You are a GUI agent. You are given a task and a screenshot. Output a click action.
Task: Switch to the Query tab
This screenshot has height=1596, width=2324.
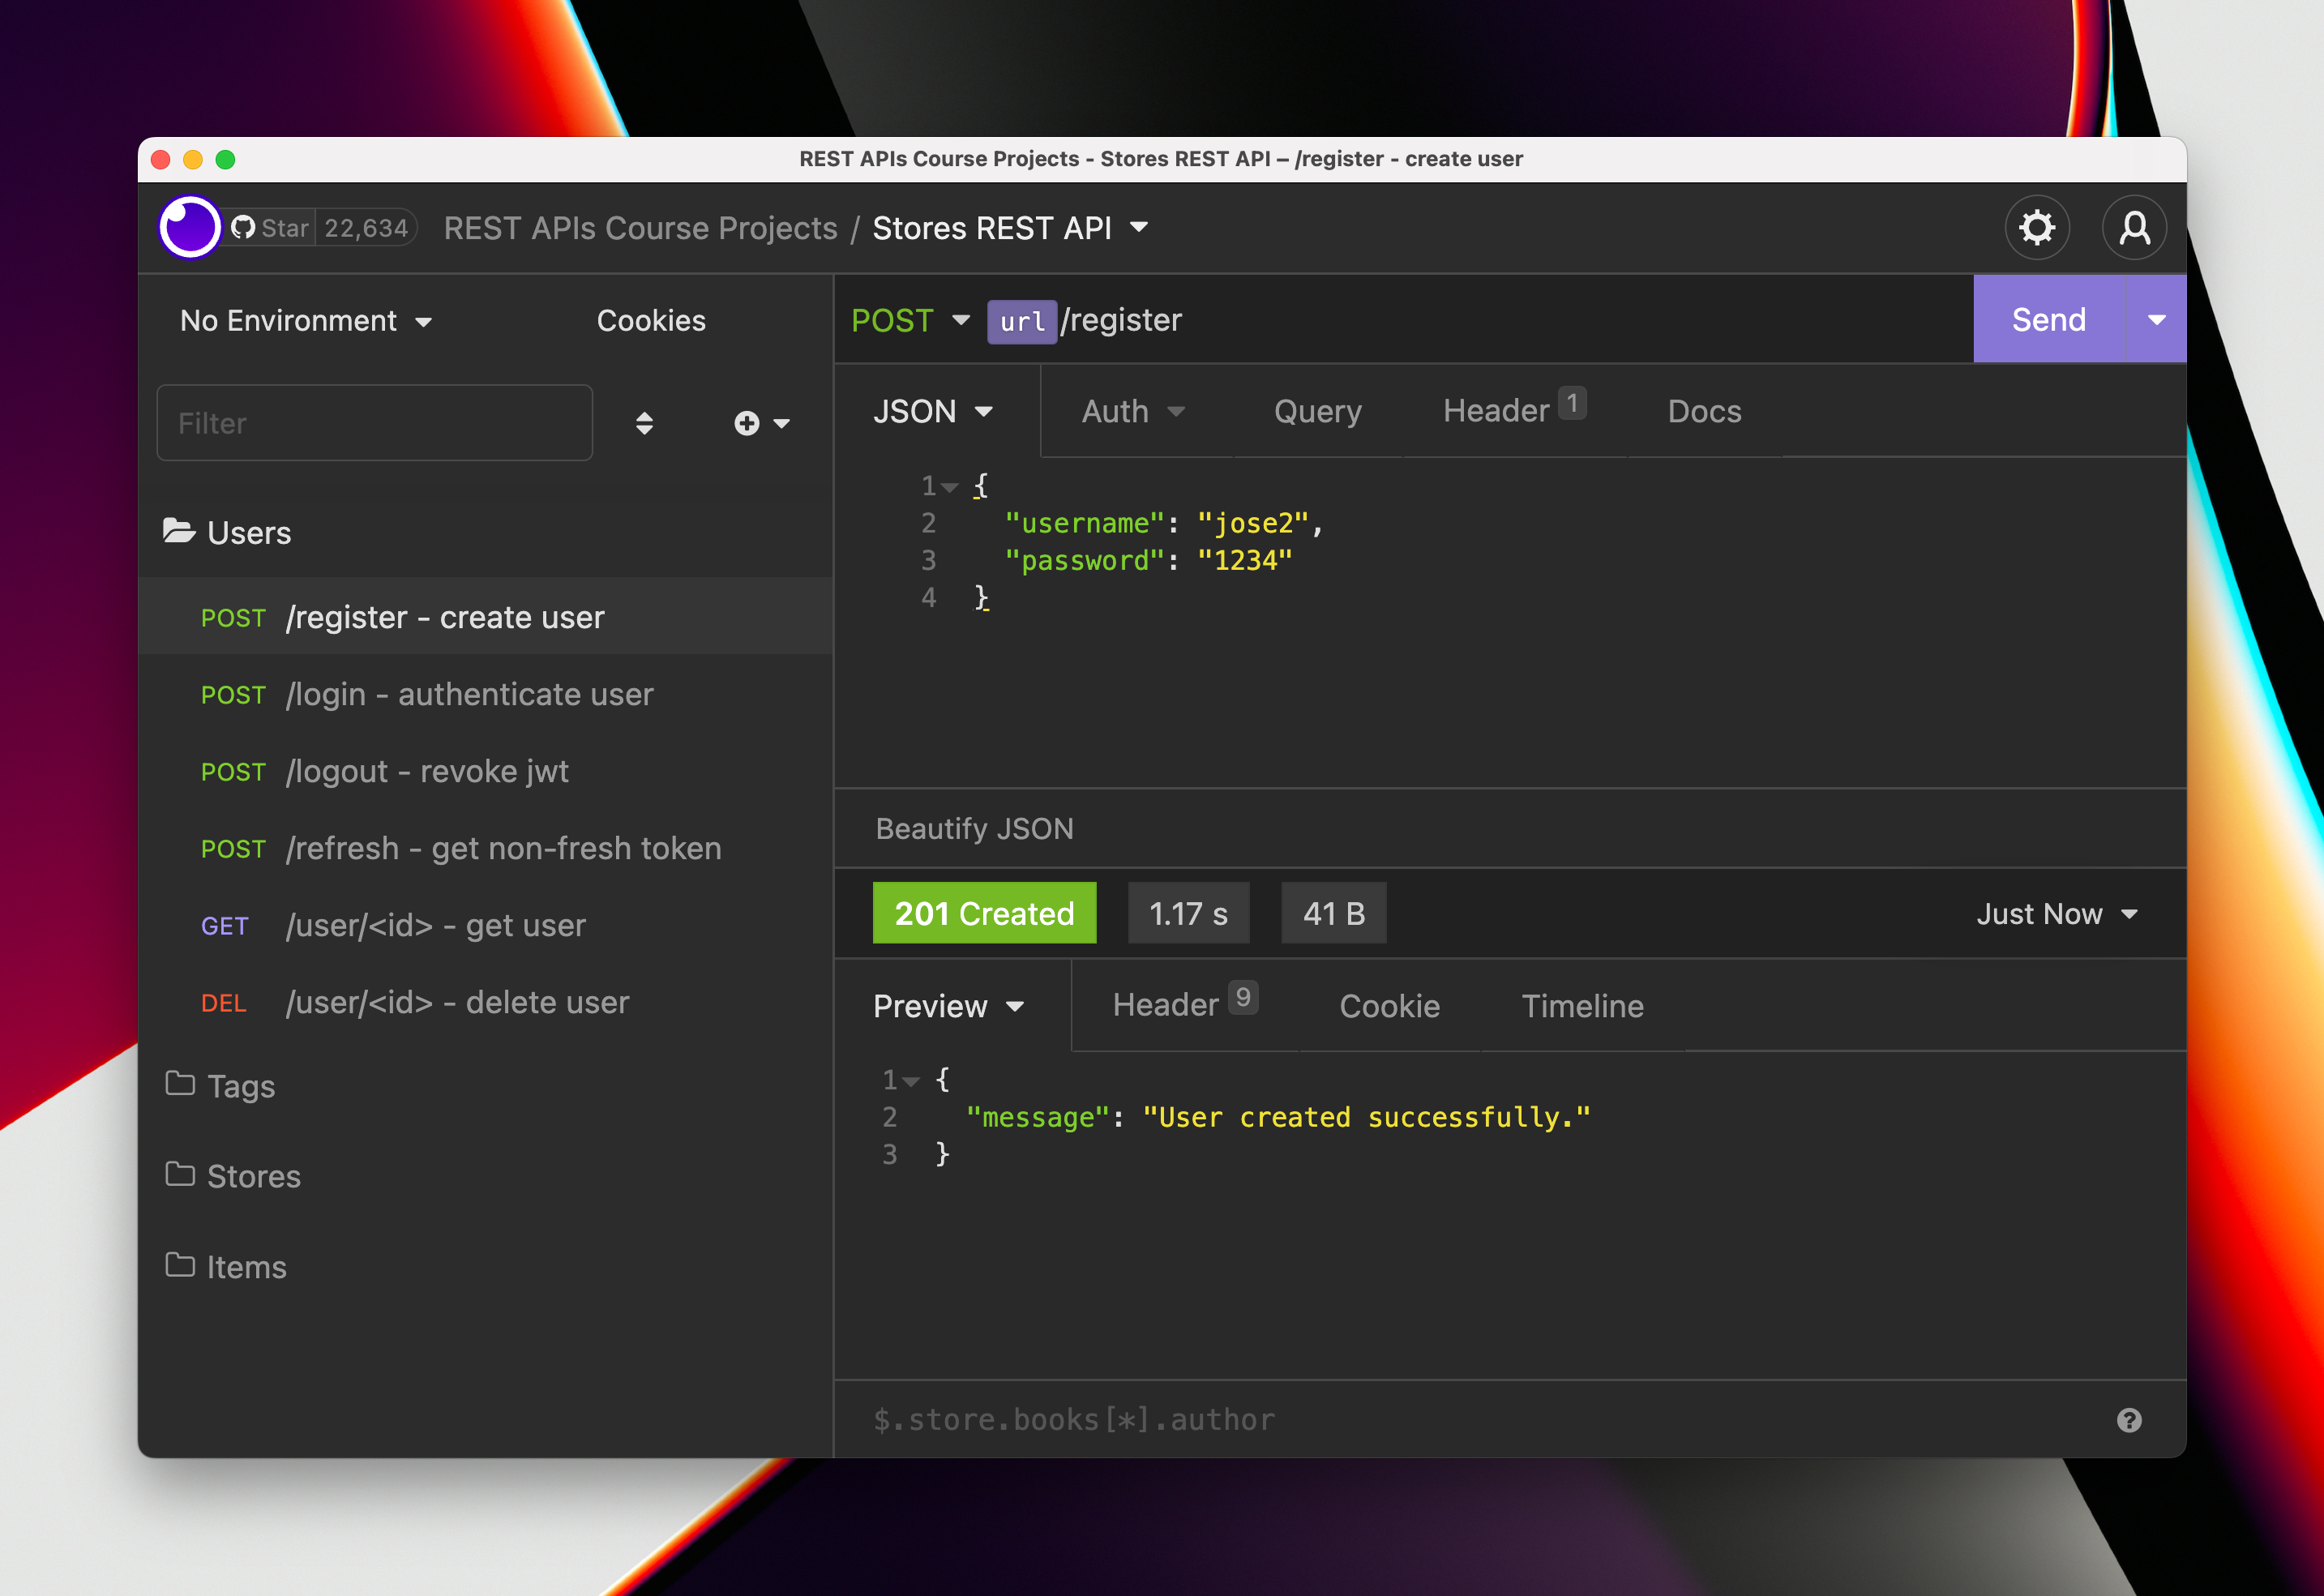tap(1318, 411)
